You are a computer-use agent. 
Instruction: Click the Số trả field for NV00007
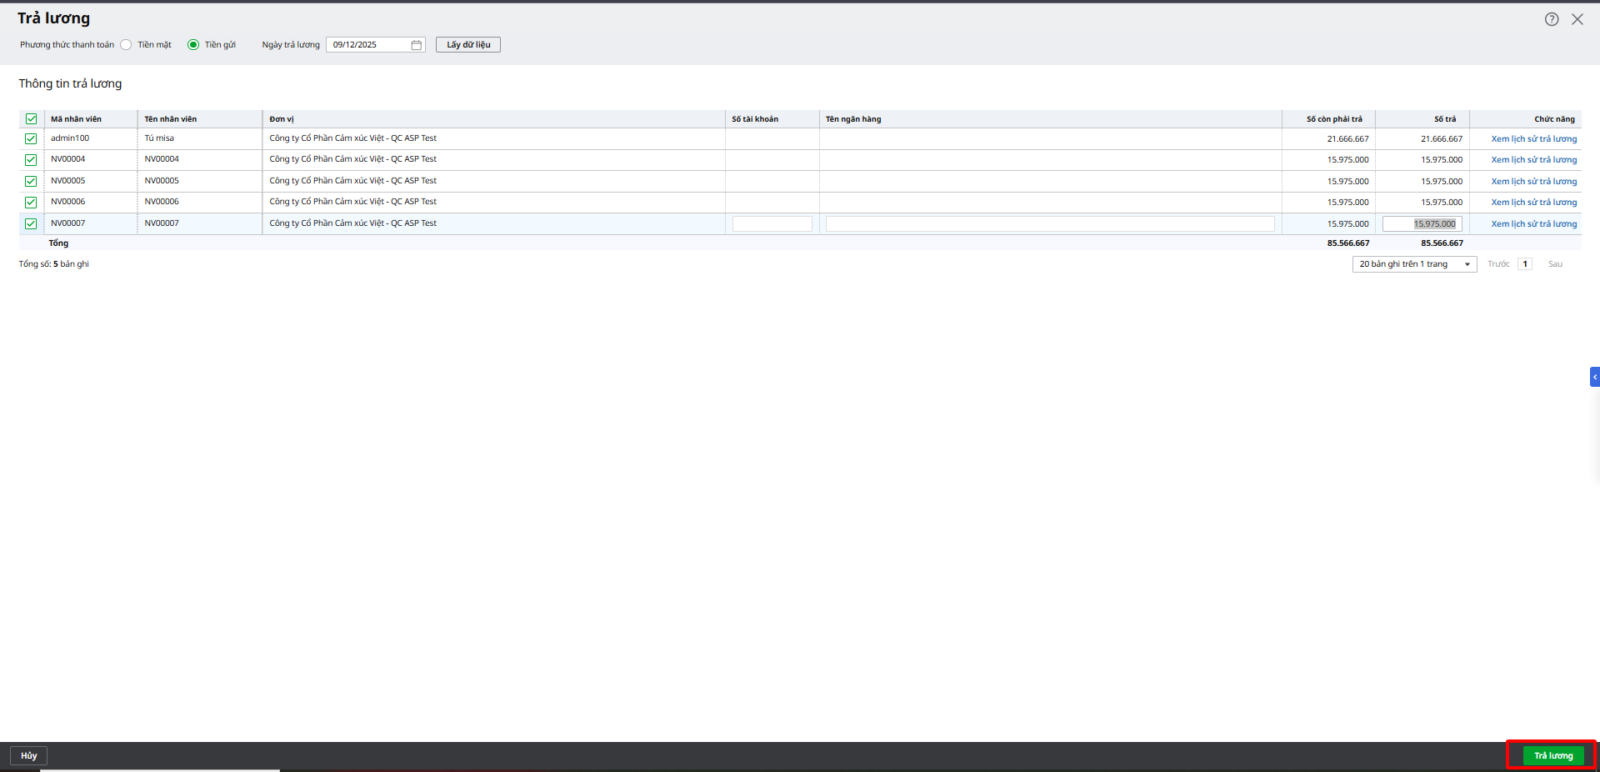[1421, 224]
